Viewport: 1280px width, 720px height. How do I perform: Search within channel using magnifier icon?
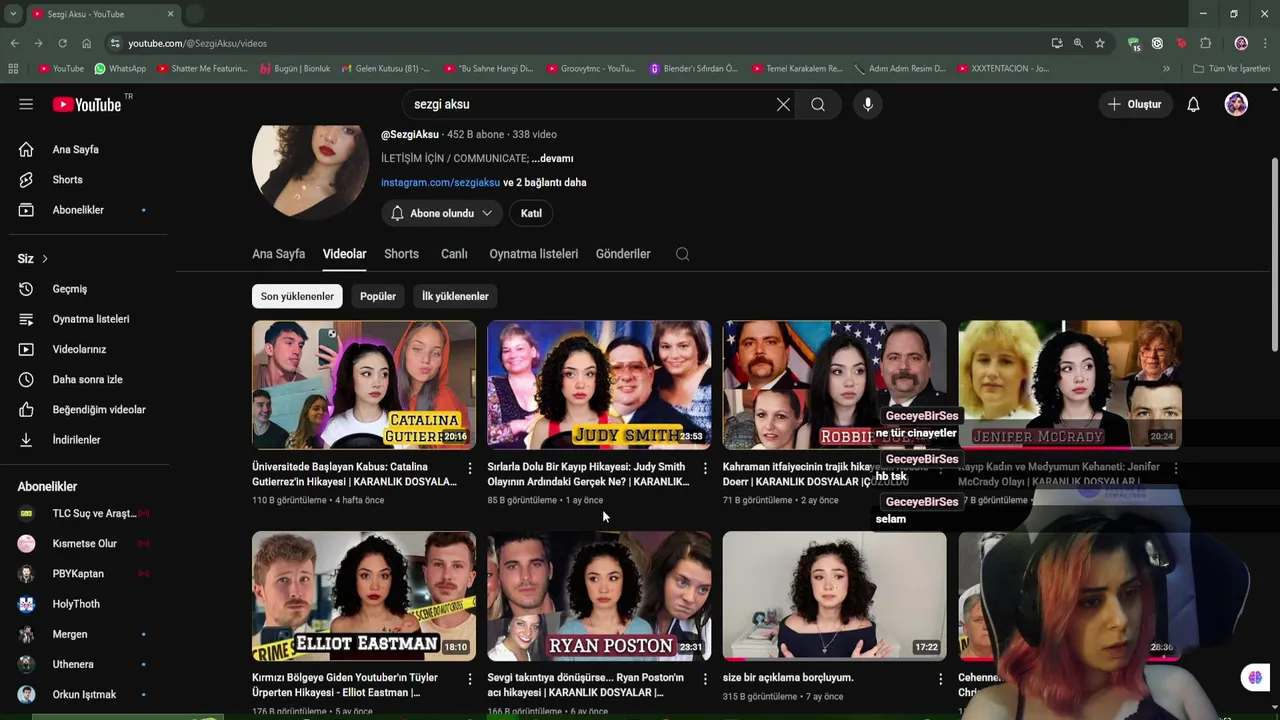point(682,254)
